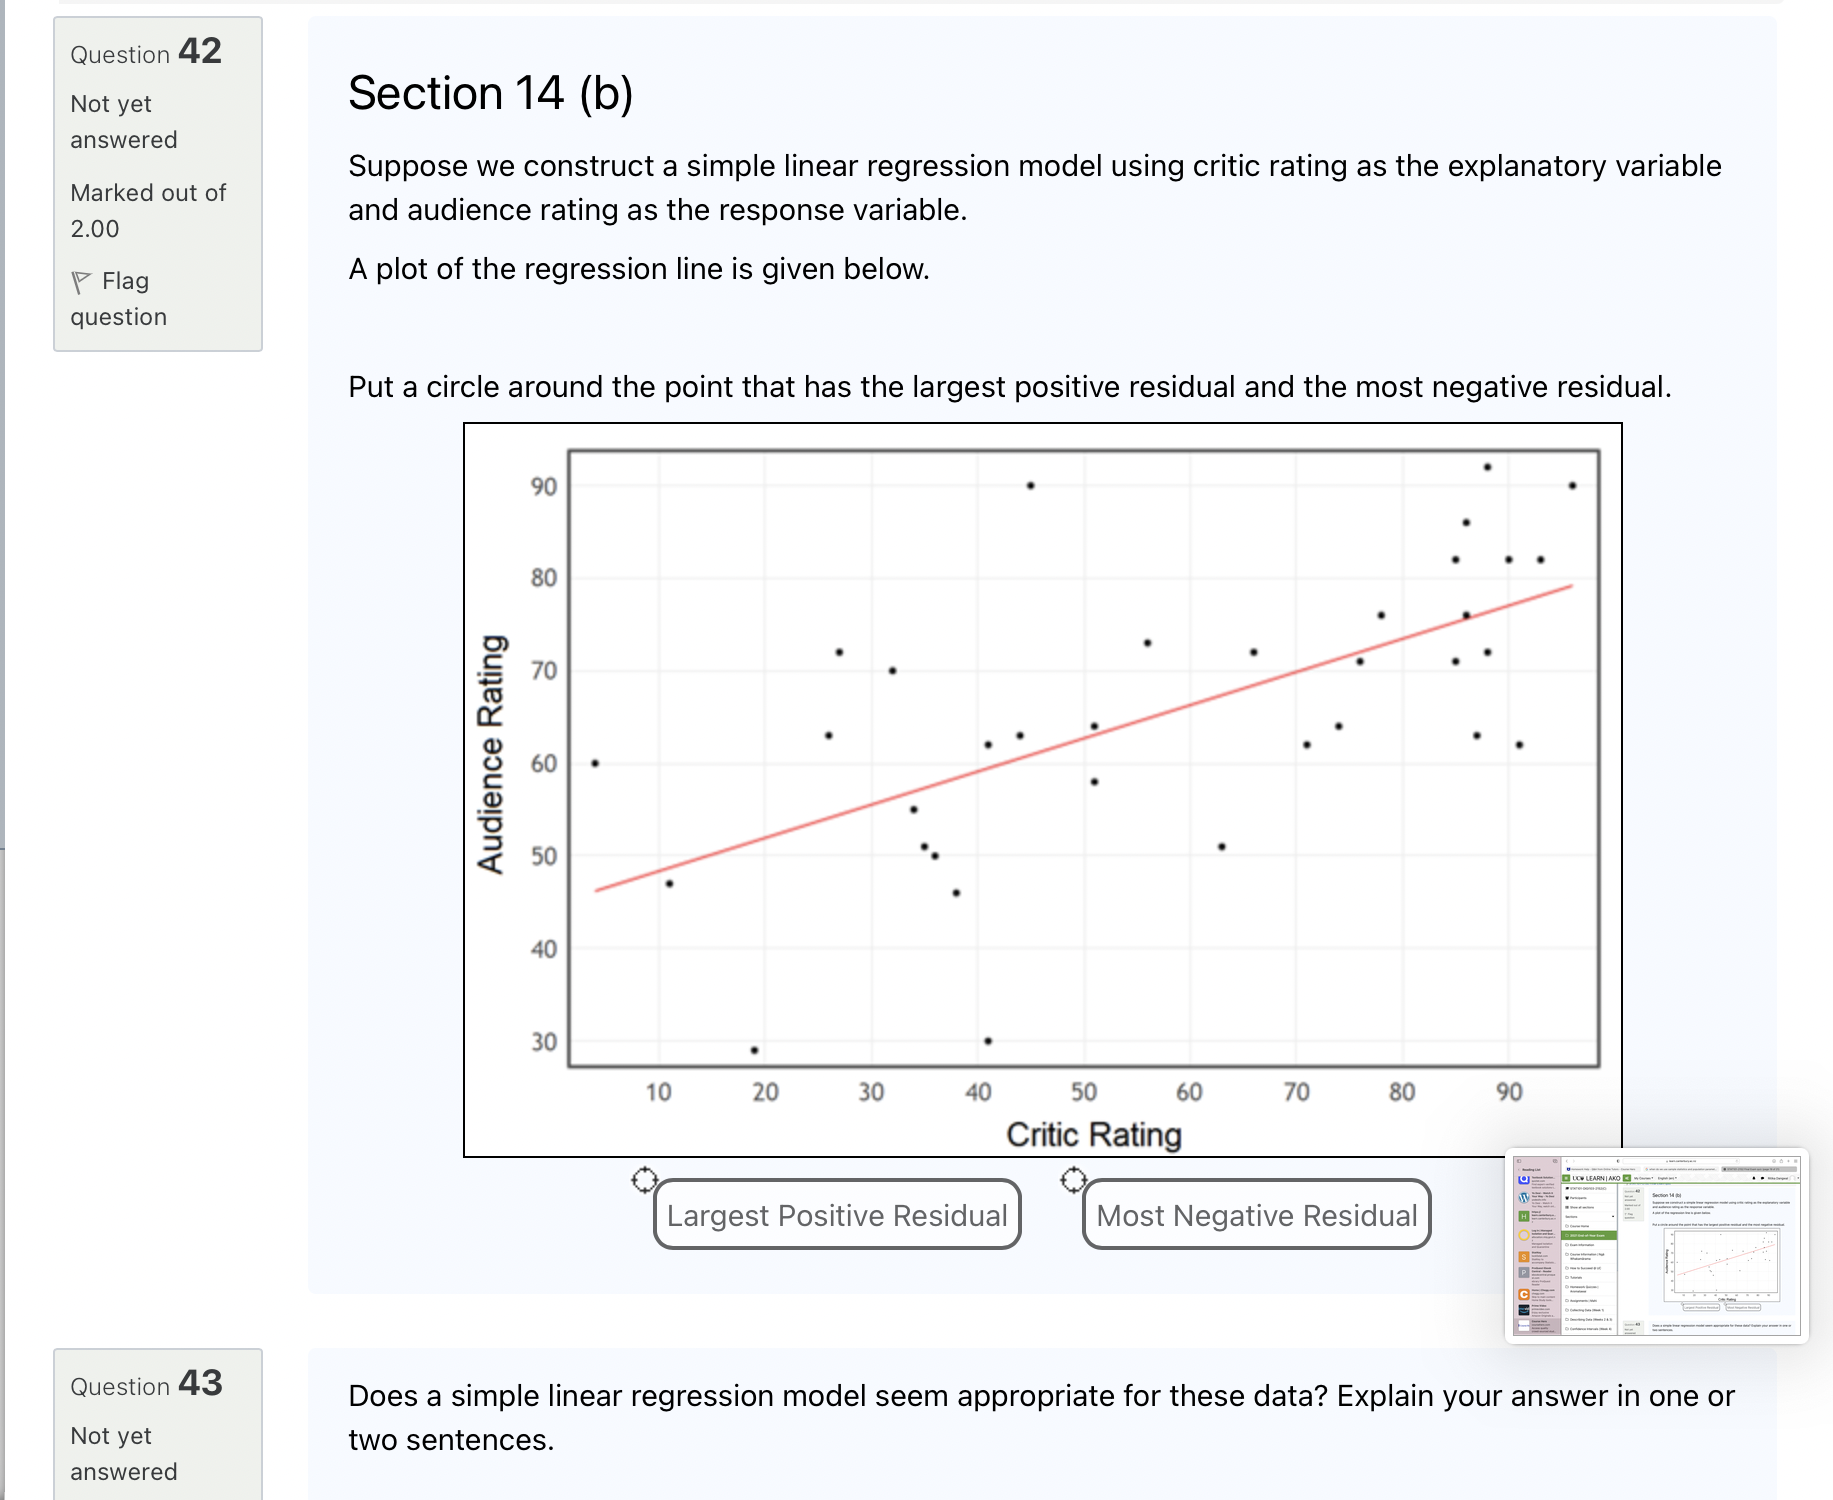Viewport: 1833px width, 1500px height.
Task: Click the Flag question link
Action: pyautogui.click(x=118, y=298)
